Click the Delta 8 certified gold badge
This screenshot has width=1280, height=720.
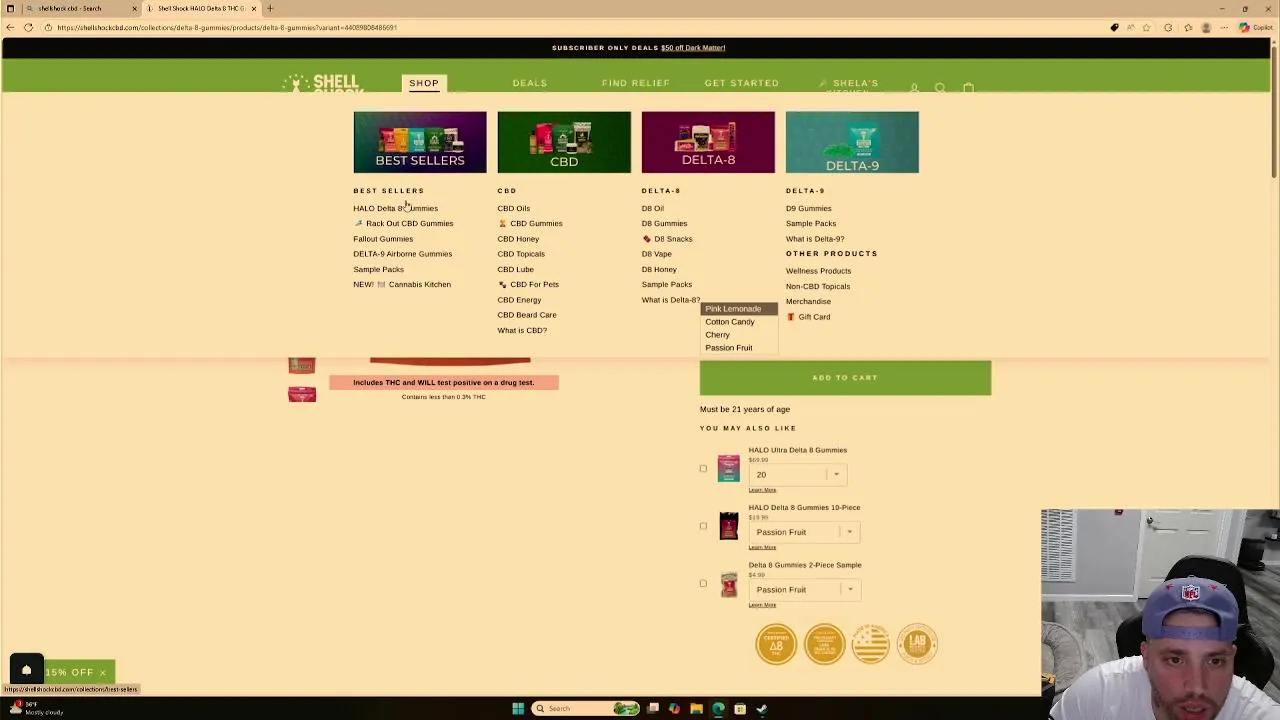[776, 644]
